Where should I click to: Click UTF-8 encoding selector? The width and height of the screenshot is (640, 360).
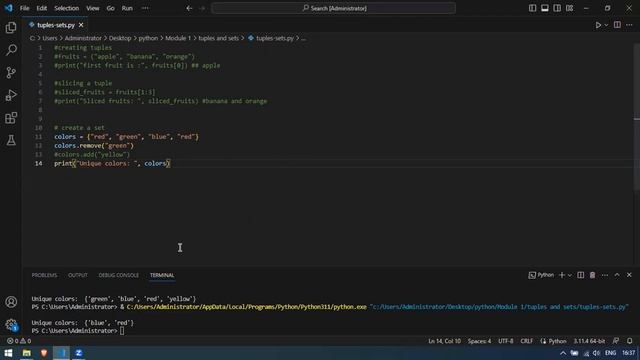[x=506, y=341]
